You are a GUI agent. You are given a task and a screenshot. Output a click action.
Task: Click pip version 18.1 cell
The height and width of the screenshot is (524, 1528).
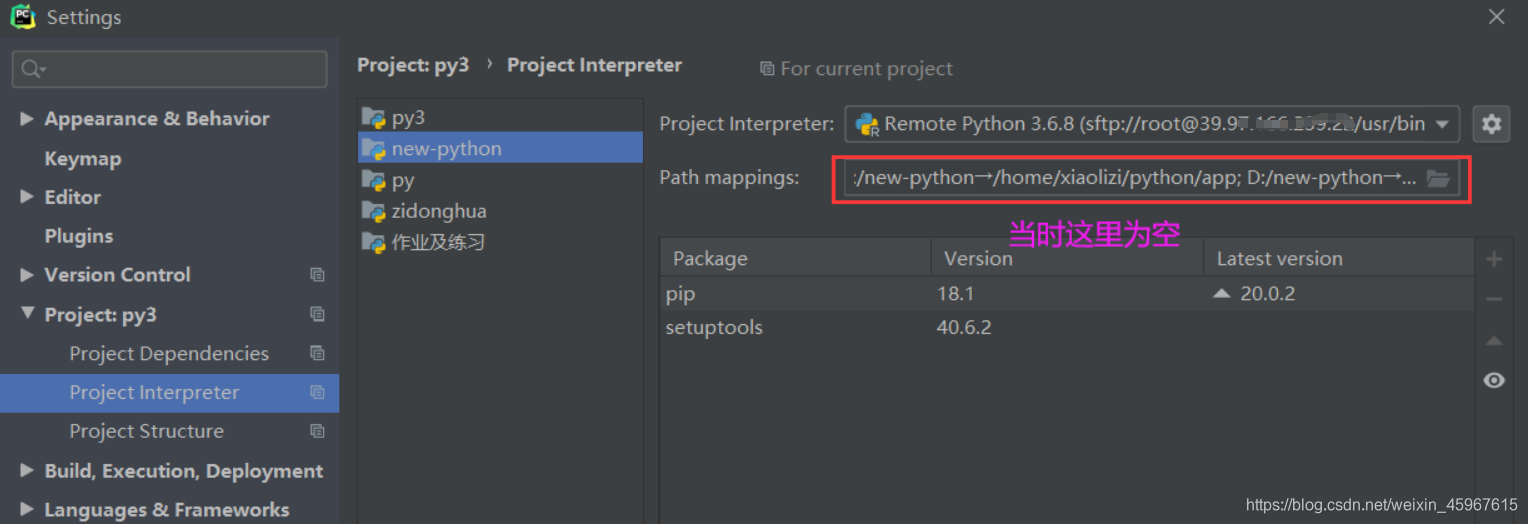pos(955,294)
